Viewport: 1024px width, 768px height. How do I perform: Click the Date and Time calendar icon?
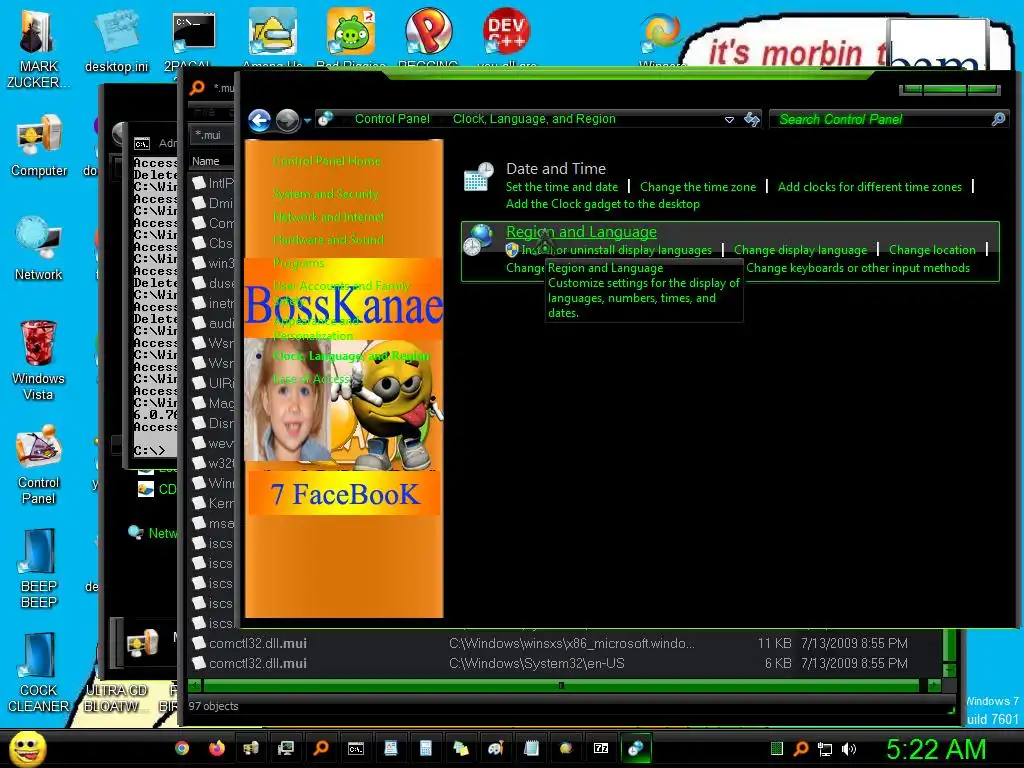pyautogui.click(x=479, y=177)
